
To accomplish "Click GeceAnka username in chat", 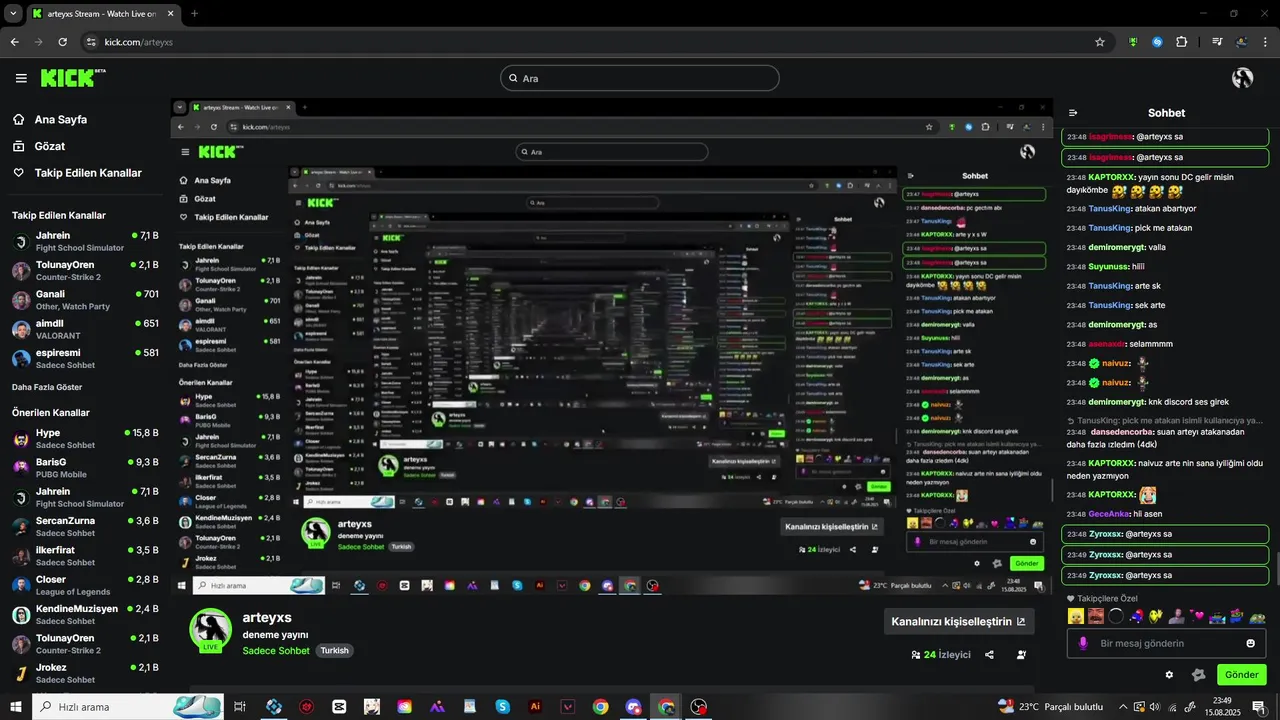I will 1109,514.
